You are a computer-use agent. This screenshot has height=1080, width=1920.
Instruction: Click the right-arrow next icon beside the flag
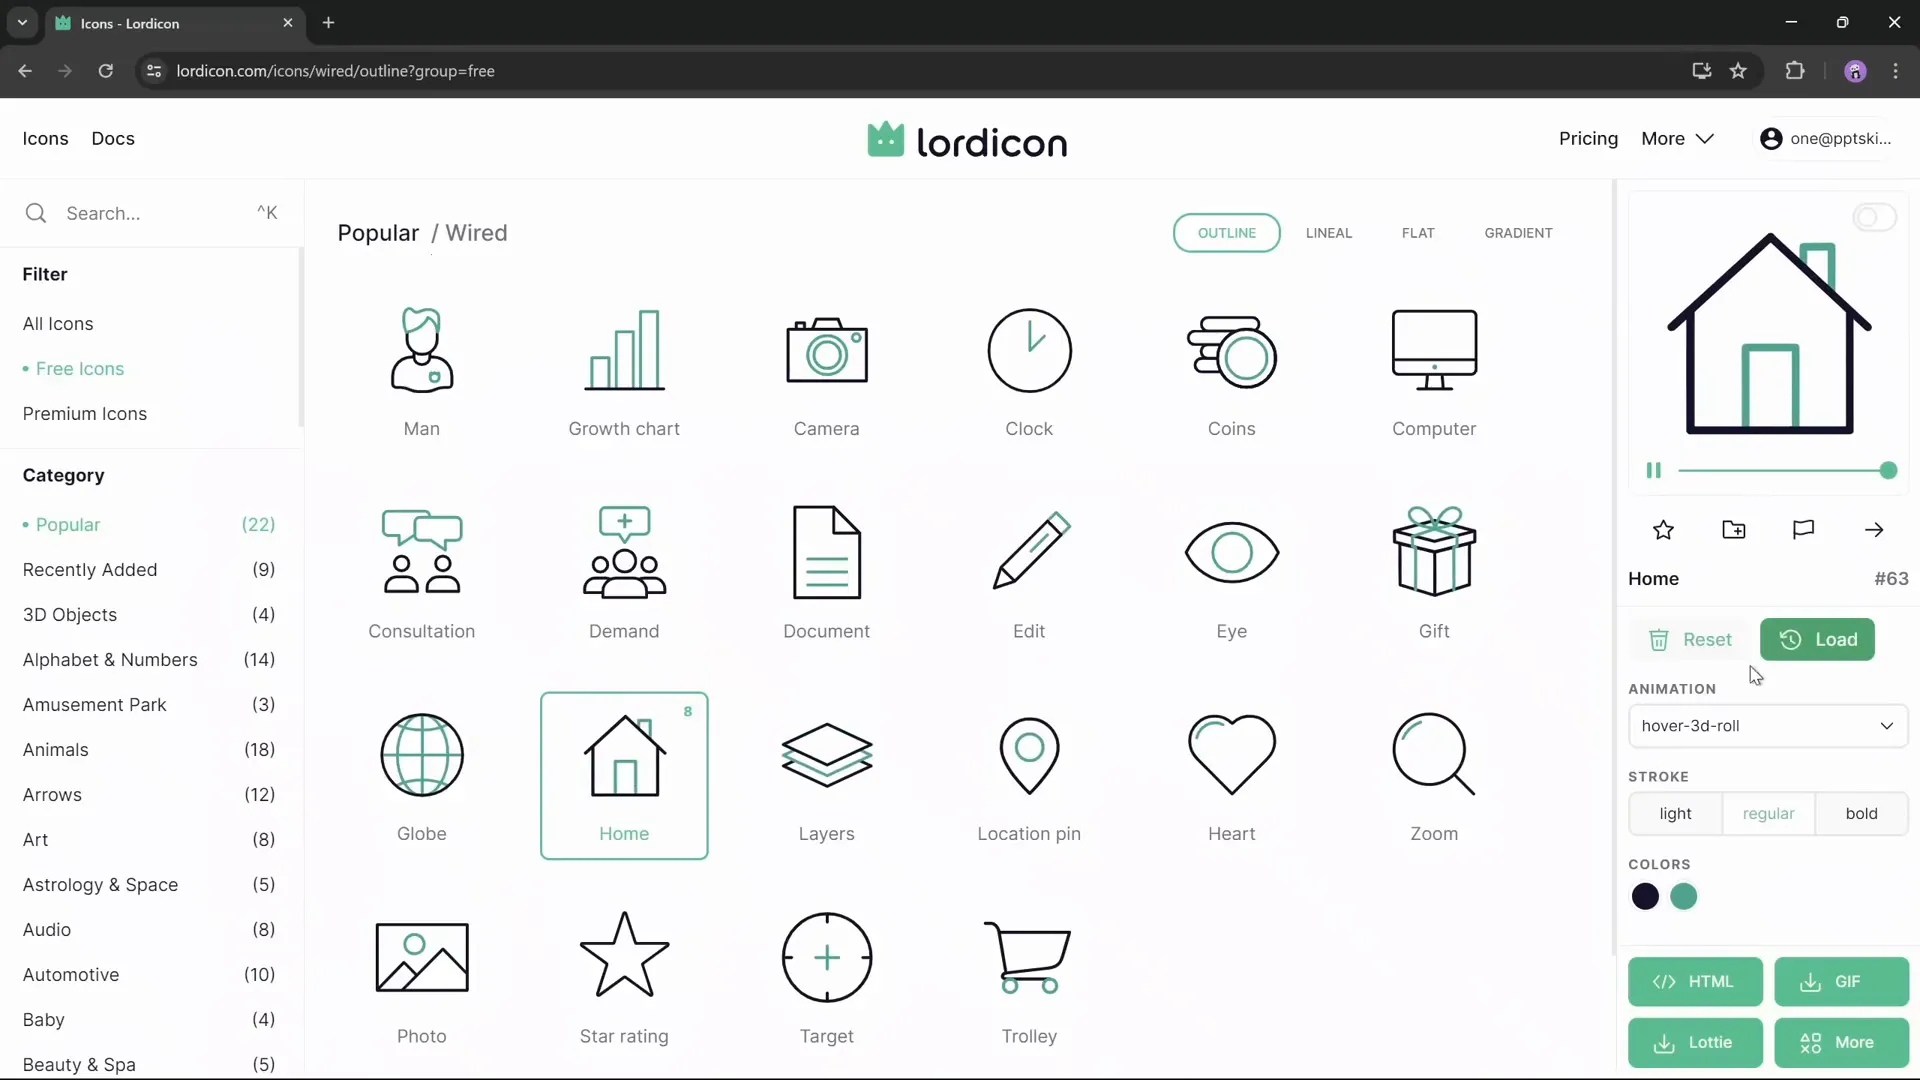click(x=1874, y=530)
